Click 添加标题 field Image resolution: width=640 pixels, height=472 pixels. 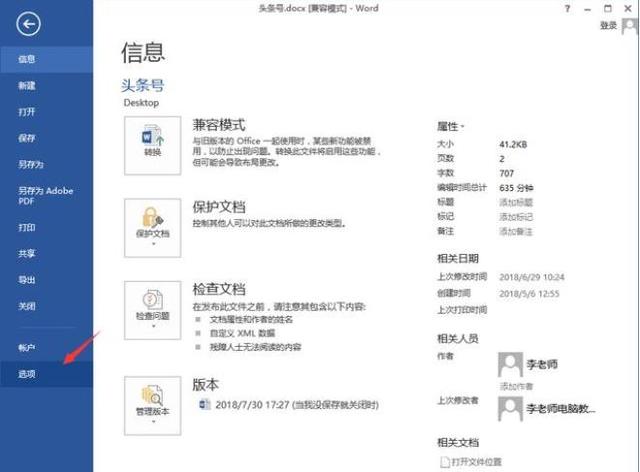click(516, 203)
